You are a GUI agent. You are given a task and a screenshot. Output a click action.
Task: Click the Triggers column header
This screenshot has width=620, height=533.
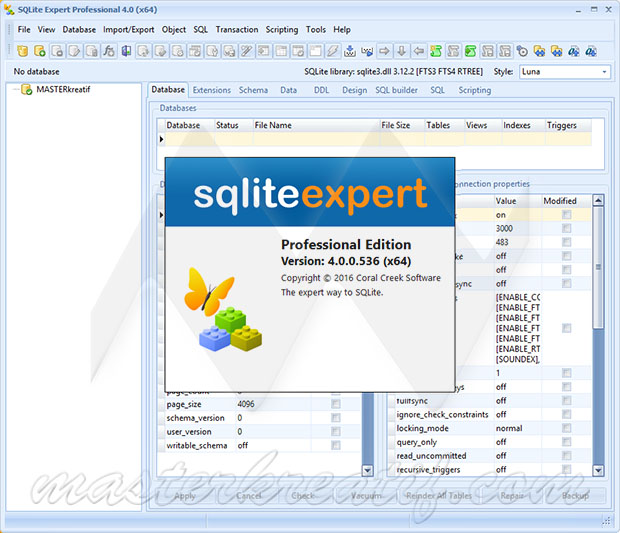pyautogui.click(x=568, y=125)
